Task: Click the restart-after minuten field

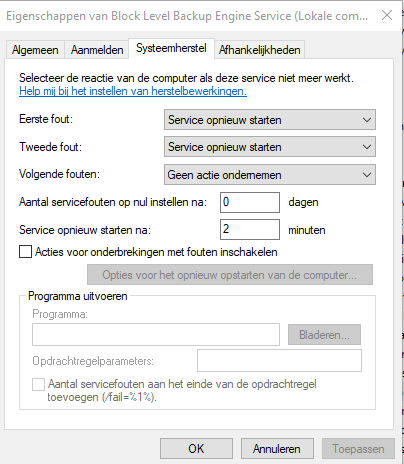Action: click(x=250, y=229)
